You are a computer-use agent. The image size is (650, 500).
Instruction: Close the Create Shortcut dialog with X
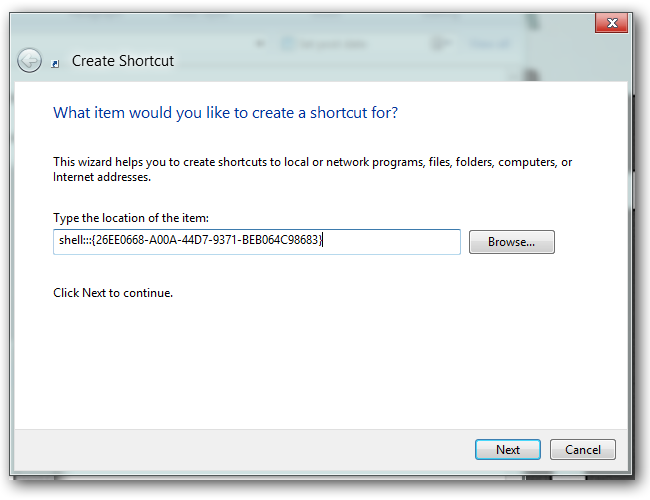click(610, 23)
